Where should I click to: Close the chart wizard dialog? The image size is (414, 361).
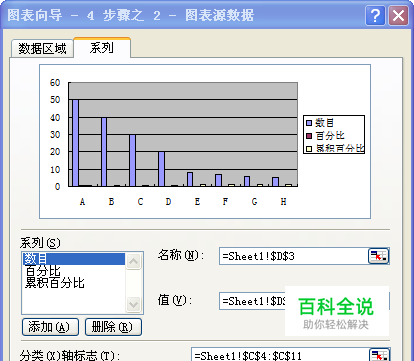pos(398,15)
